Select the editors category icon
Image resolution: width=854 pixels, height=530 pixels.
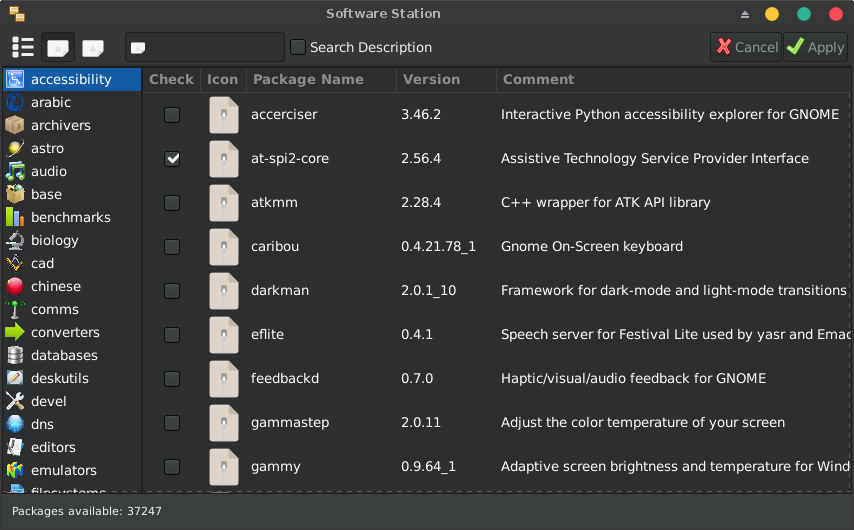pos(15,447)
